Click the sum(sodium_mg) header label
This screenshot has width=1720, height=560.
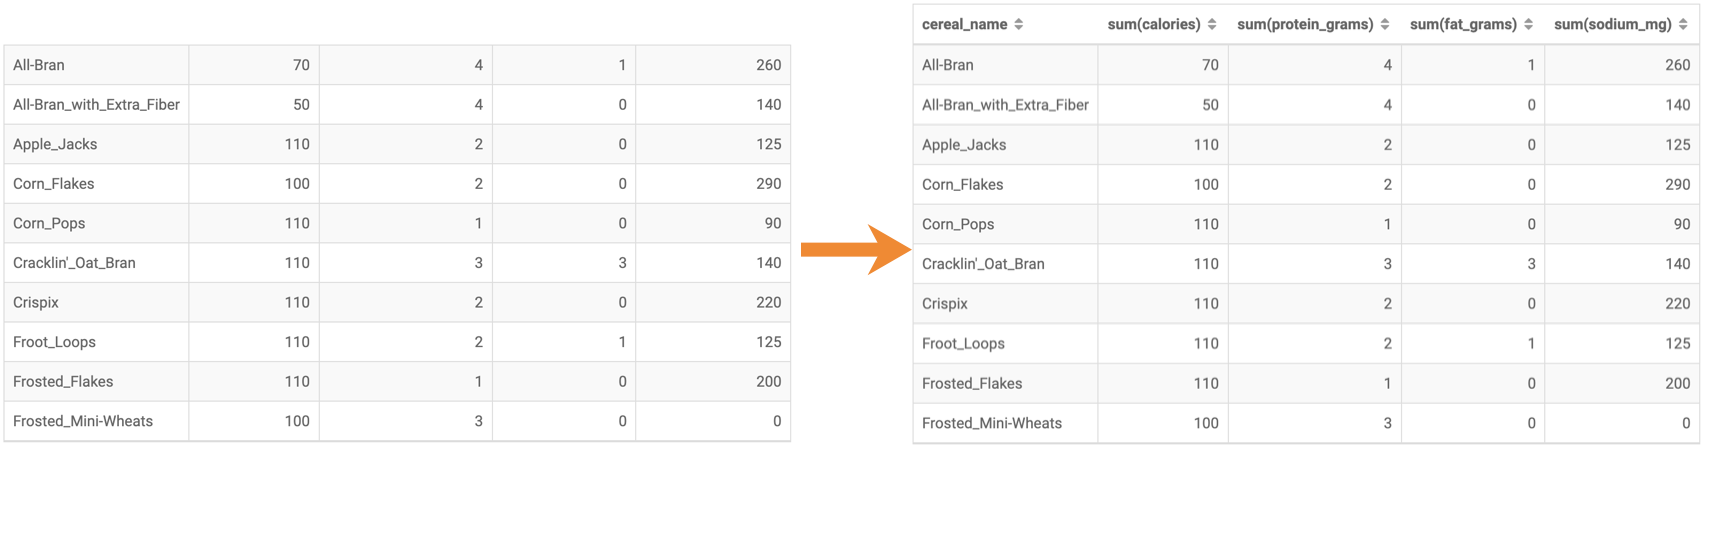tap(1612, 24)
